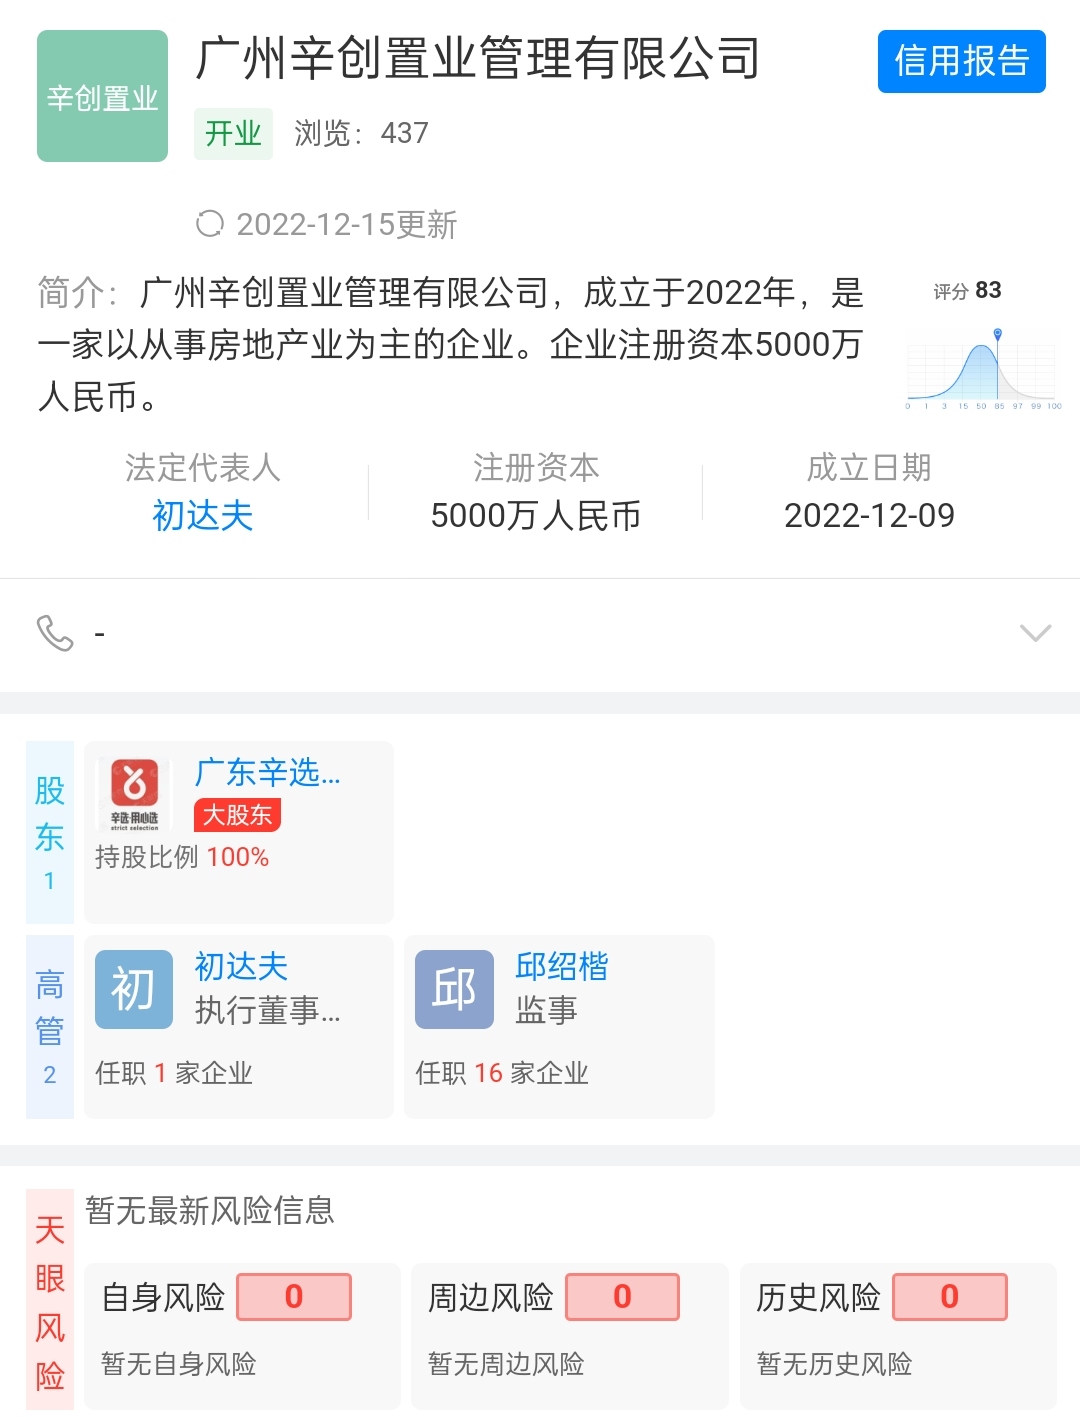Screen dimensions: 1080x1420
Task: Tap the 大股东 badge
Action: pos(237,815)
